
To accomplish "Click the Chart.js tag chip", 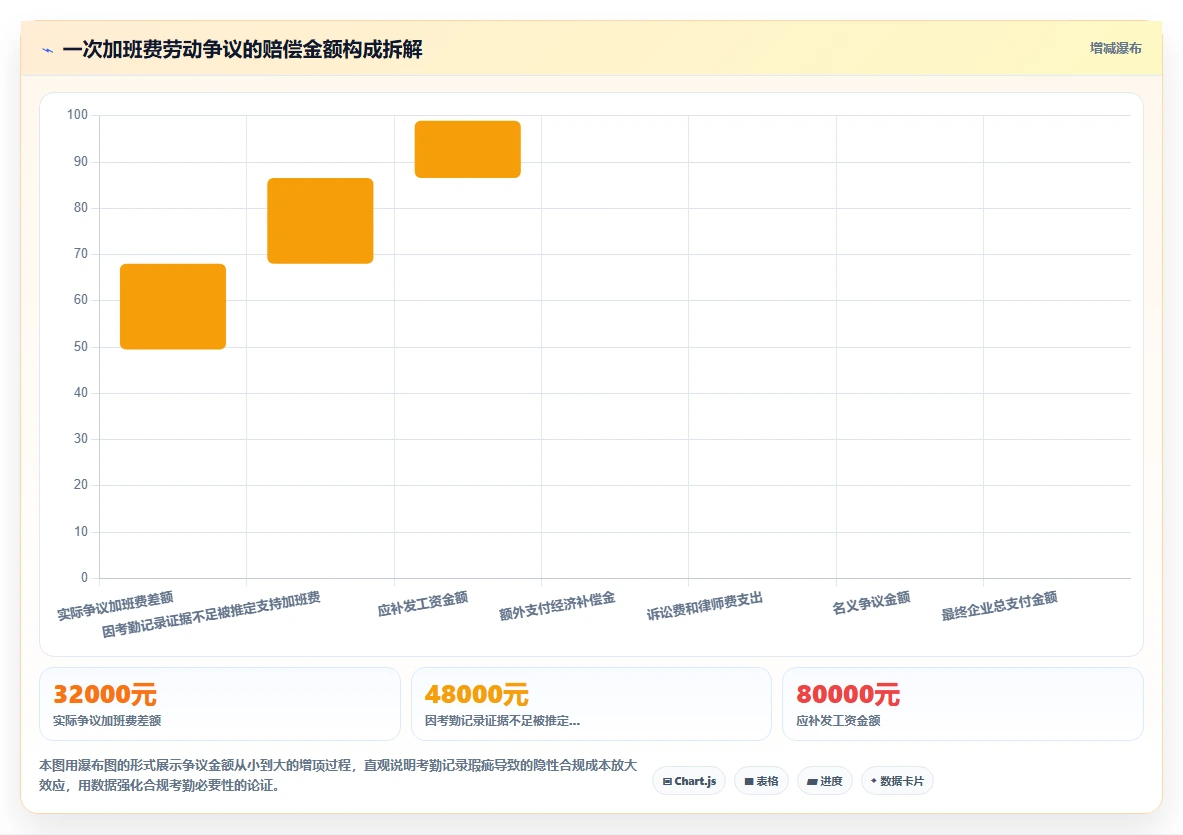I will tap(689, 781).
